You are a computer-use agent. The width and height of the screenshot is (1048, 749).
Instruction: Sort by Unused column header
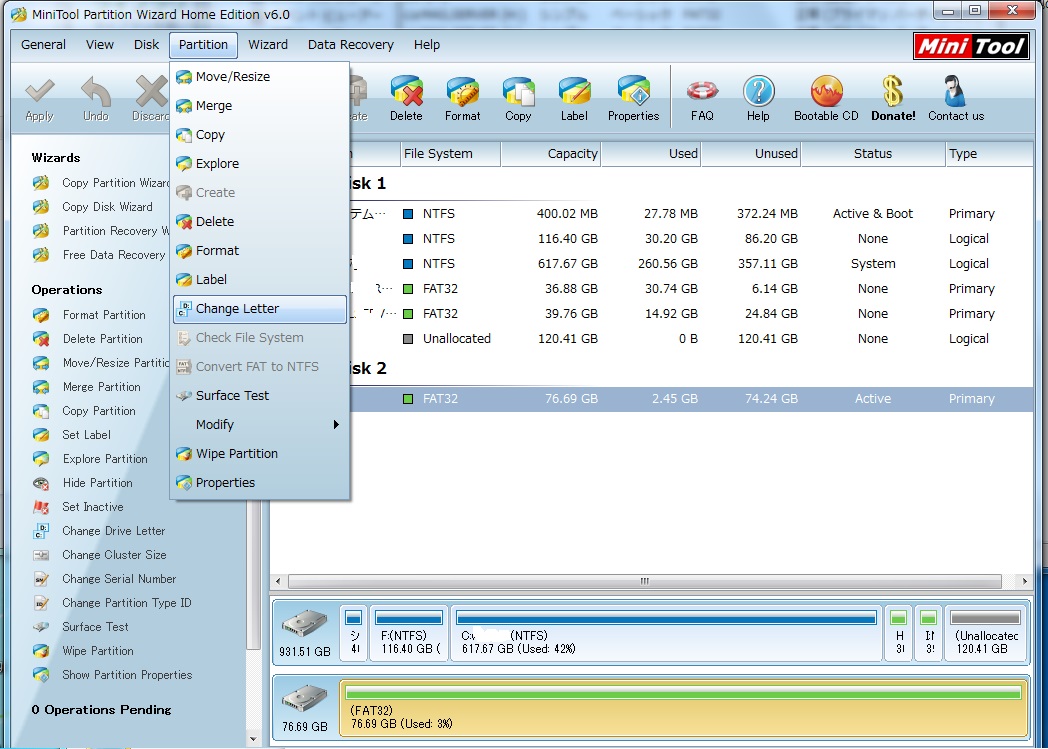tap(751, 154)
